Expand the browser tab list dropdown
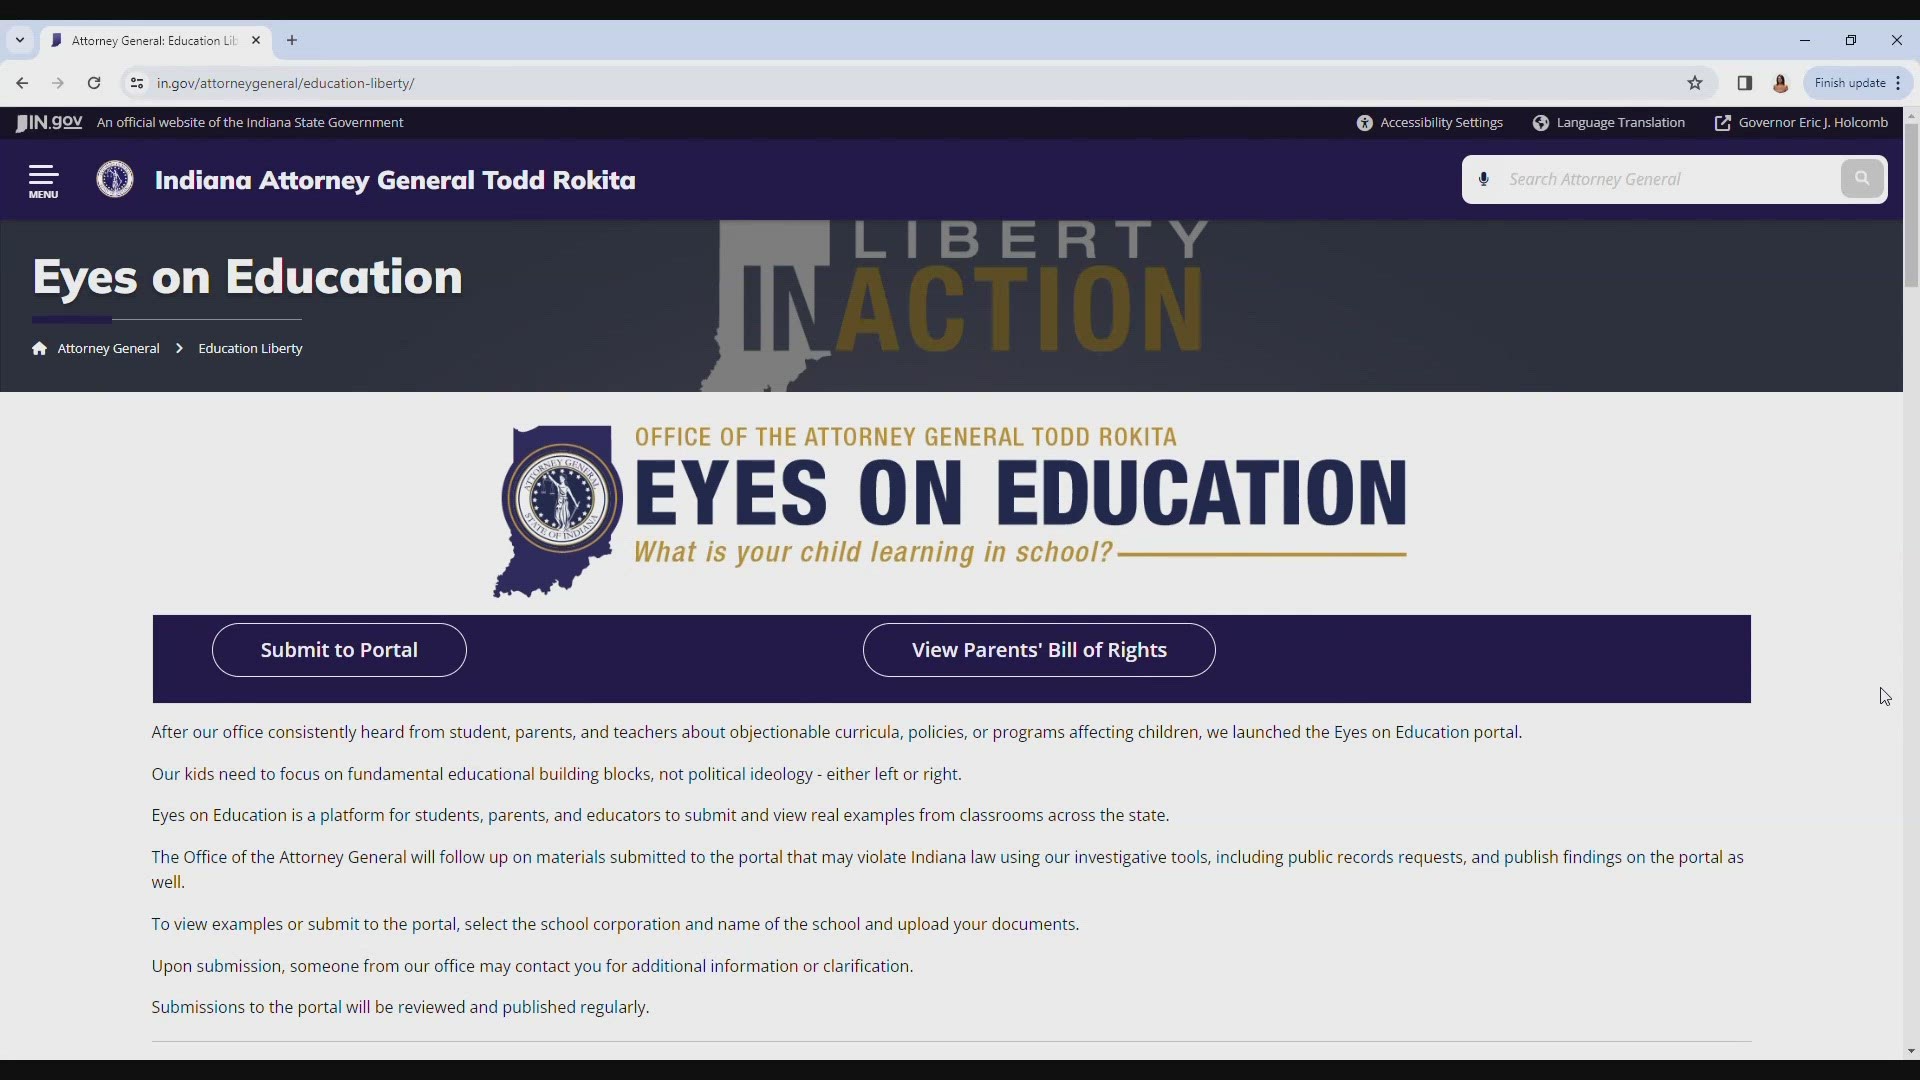Image resolution: width=1920 pixels, height=1080 pixels. click(20, 40)
